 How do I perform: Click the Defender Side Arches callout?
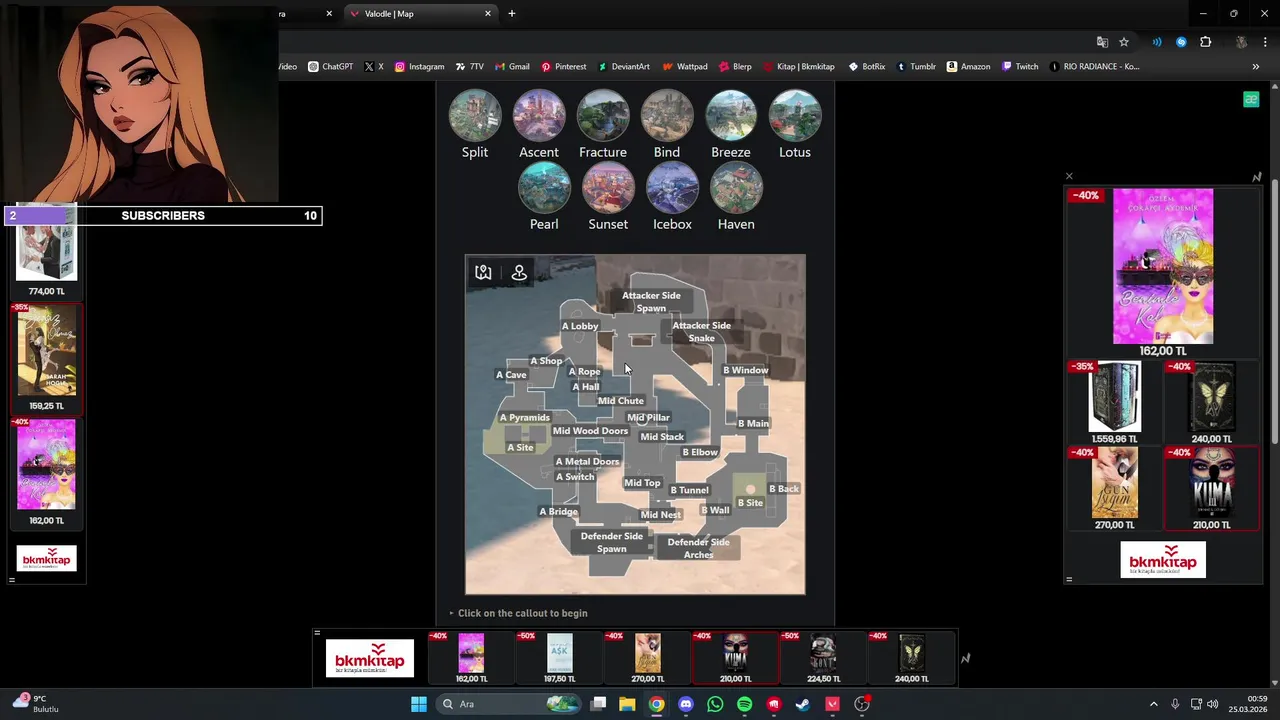click(x=698, y=548)
